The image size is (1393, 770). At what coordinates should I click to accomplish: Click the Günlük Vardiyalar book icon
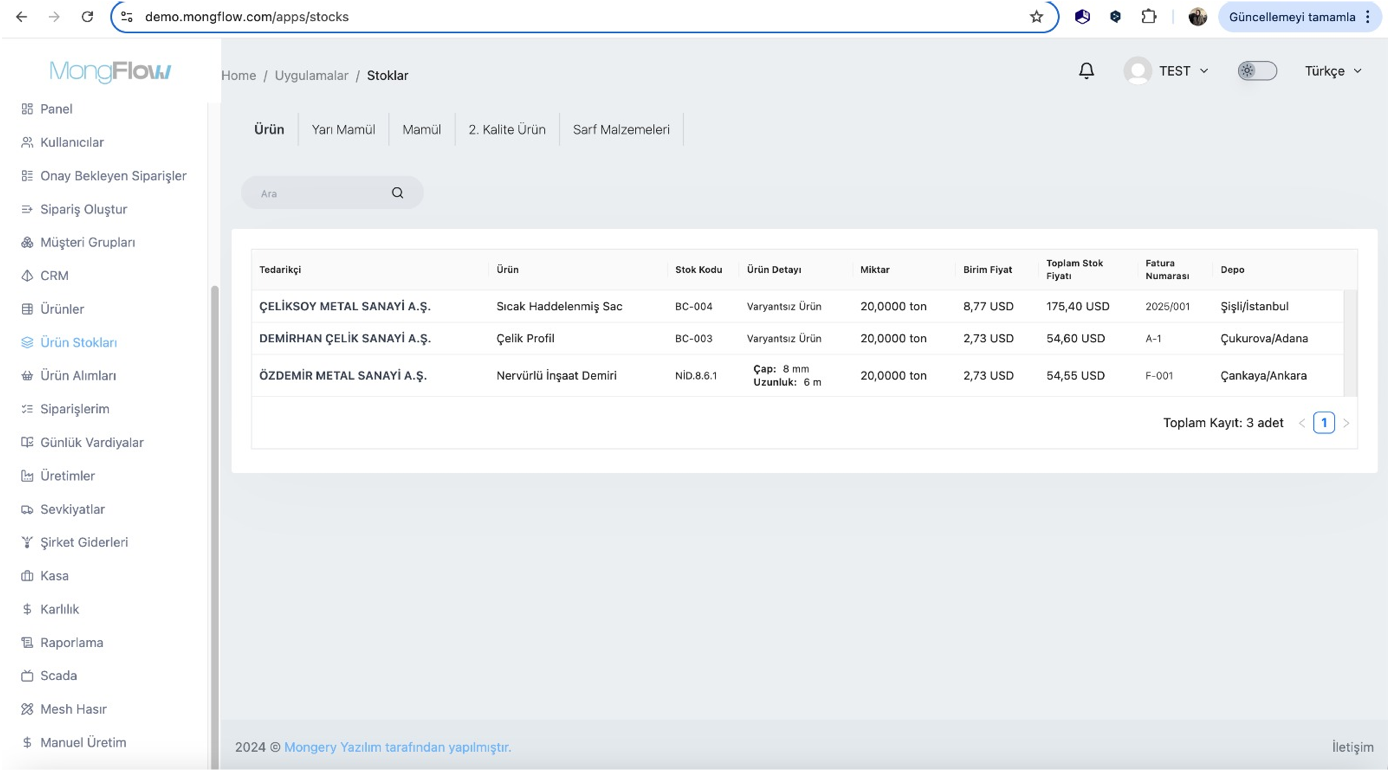tap(27, 442)
